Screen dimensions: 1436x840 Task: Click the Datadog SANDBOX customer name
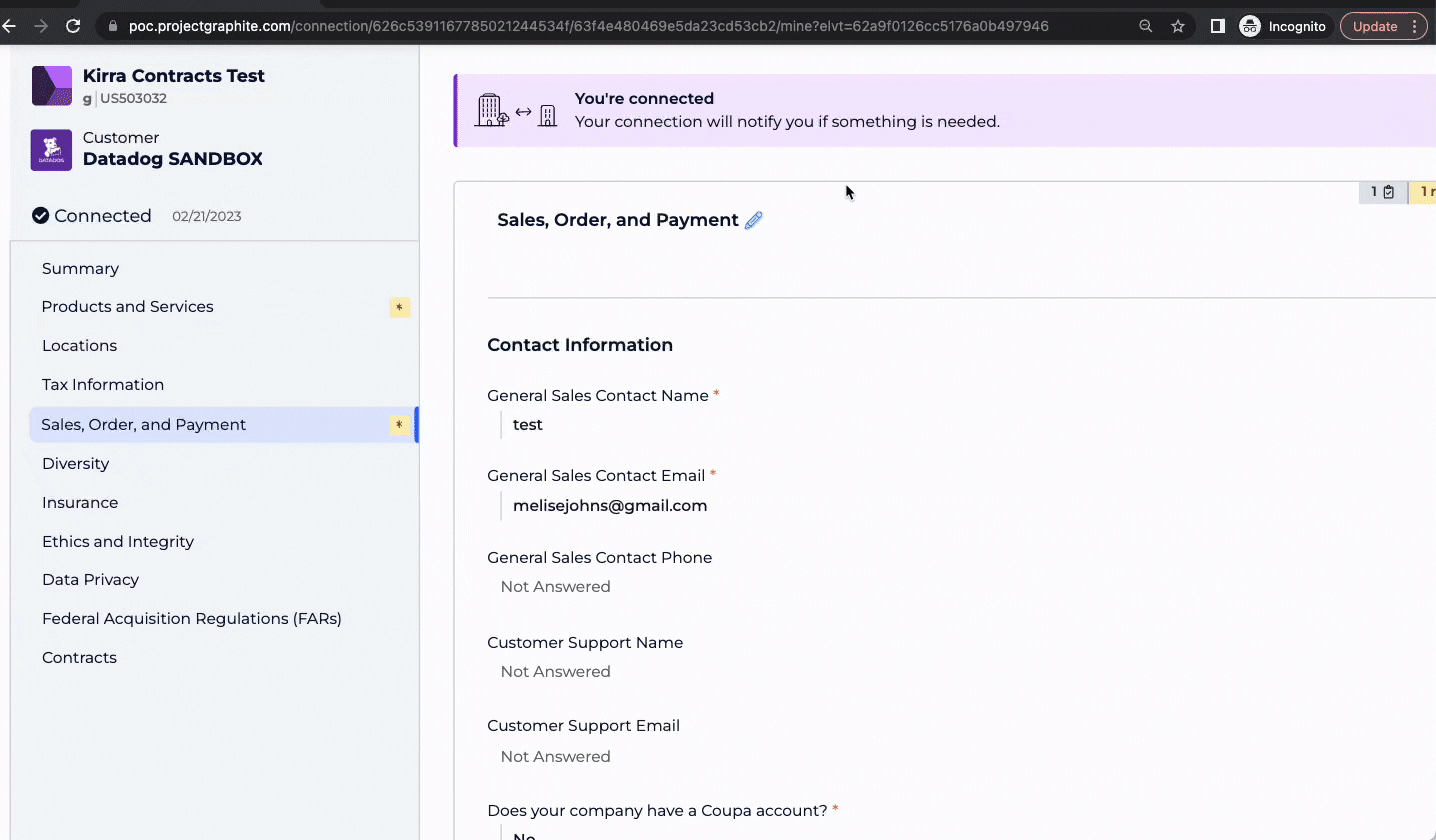pyautogui.click(x=173, y=159)
